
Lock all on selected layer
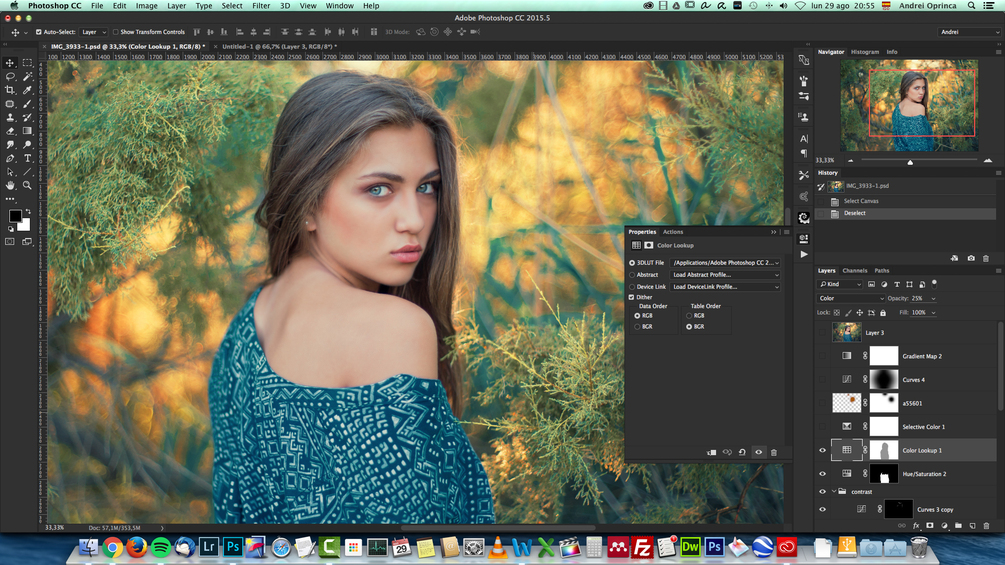(883, 313)
